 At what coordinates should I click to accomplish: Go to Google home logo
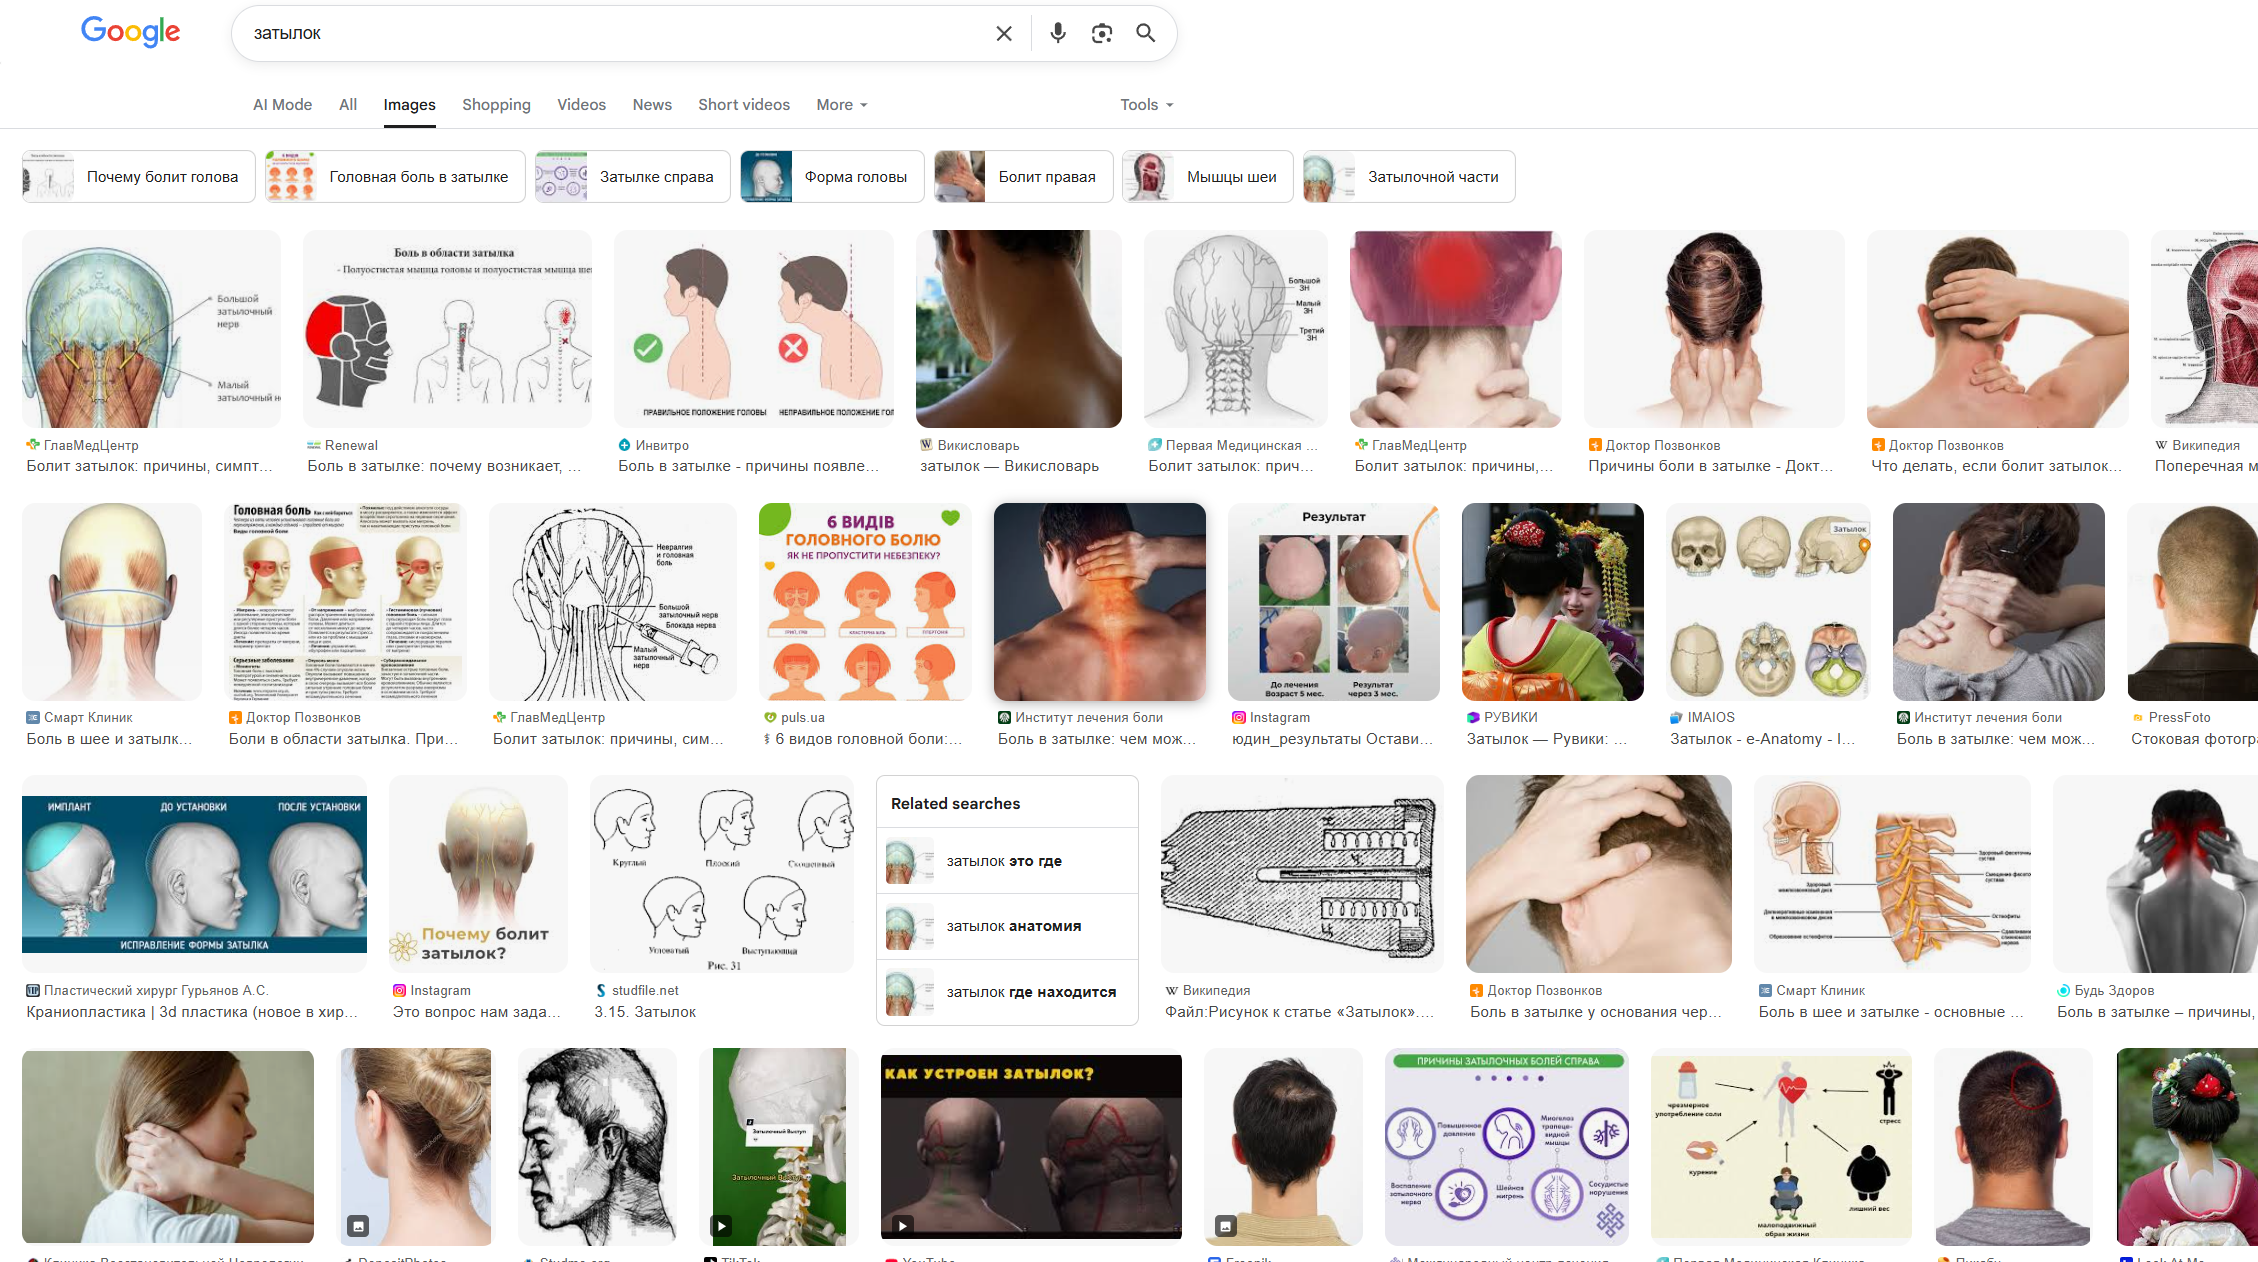131,32
